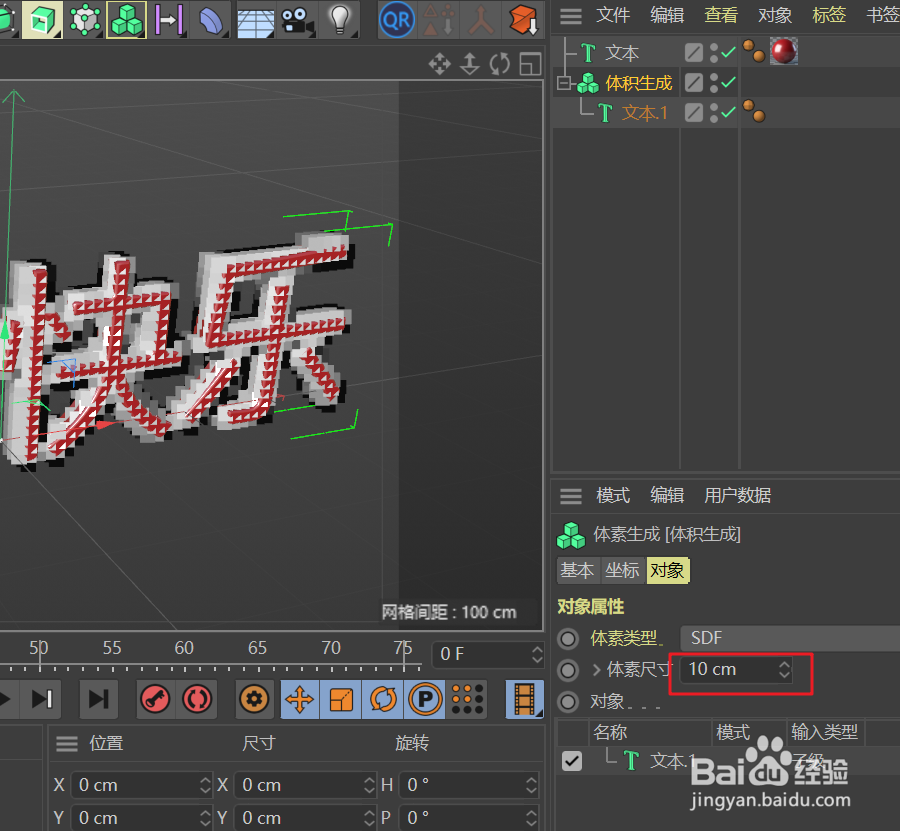900x831 pixels.
Task: Open the camera tool in the top toolbar
Action: pyautogui.click(x=296, y=20)
